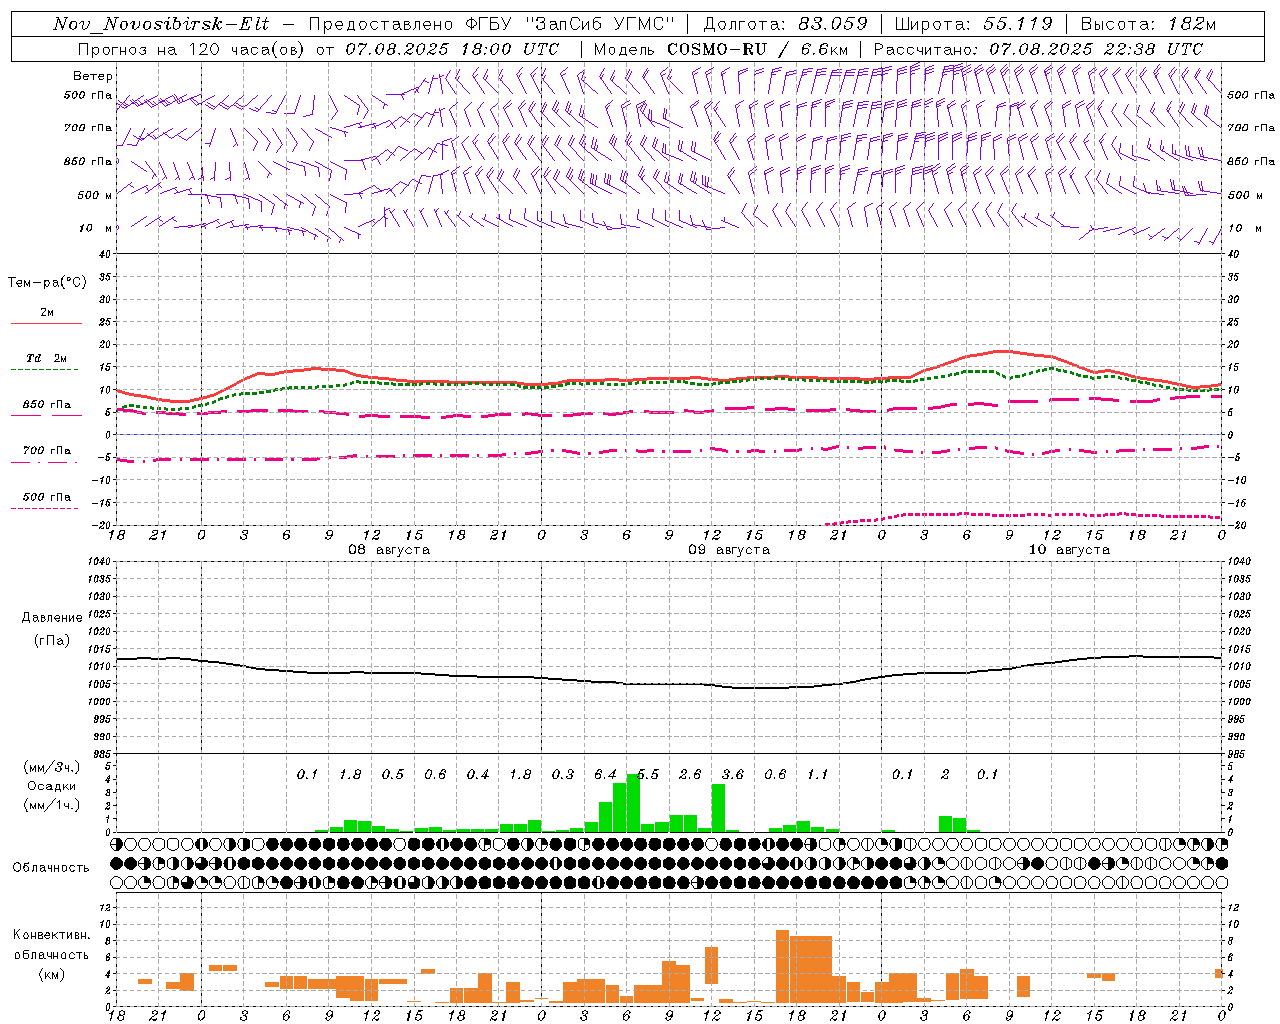This screenshot has width=1280, height=1024.
Task: Click the 3.6 precipitation total value
Action: (733, 775)
